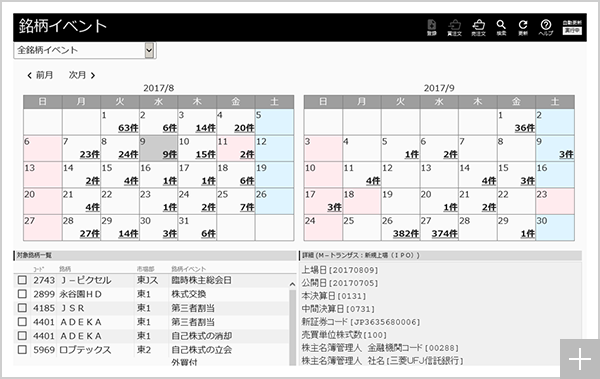Open 15件 events on August 10

205,154
